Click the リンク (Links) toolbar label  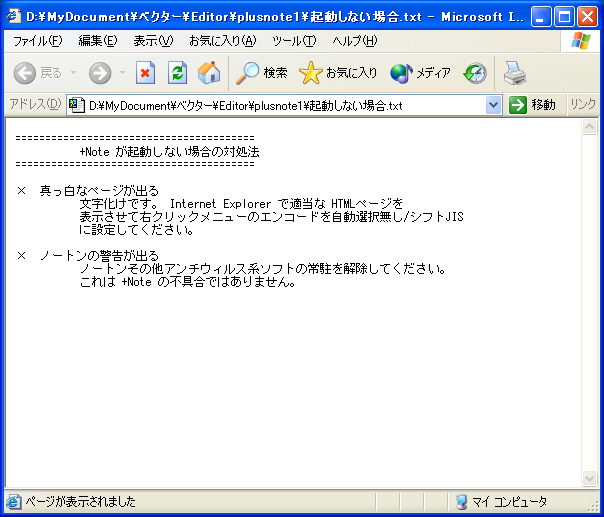(583, 104)
